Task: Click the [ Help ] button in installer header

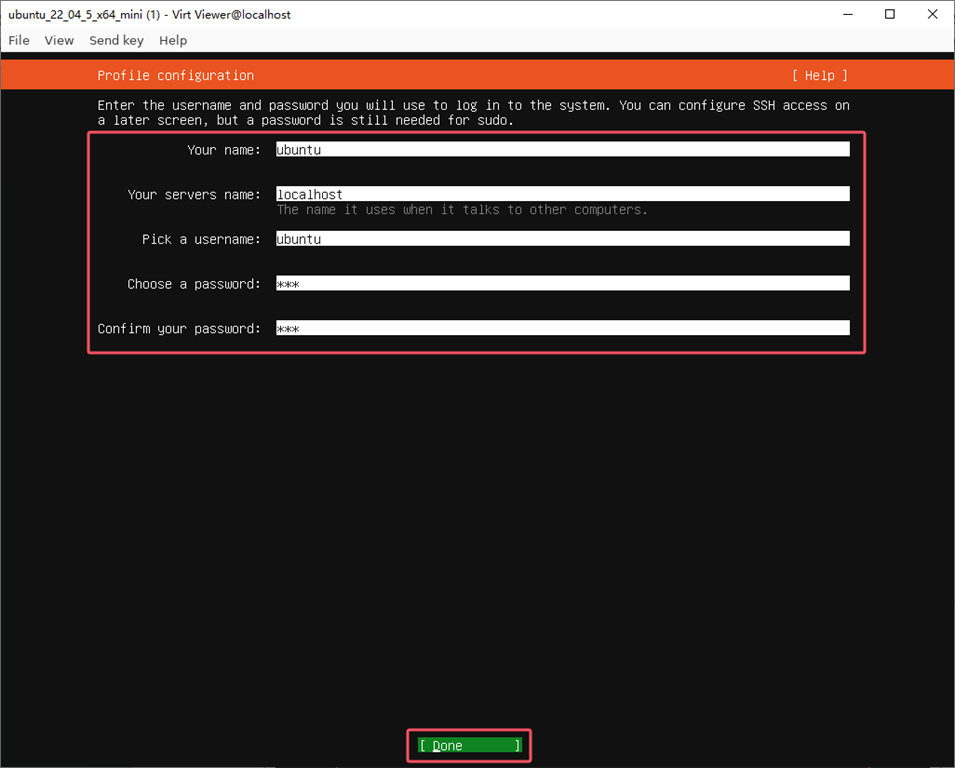Action: pos(819,76)
